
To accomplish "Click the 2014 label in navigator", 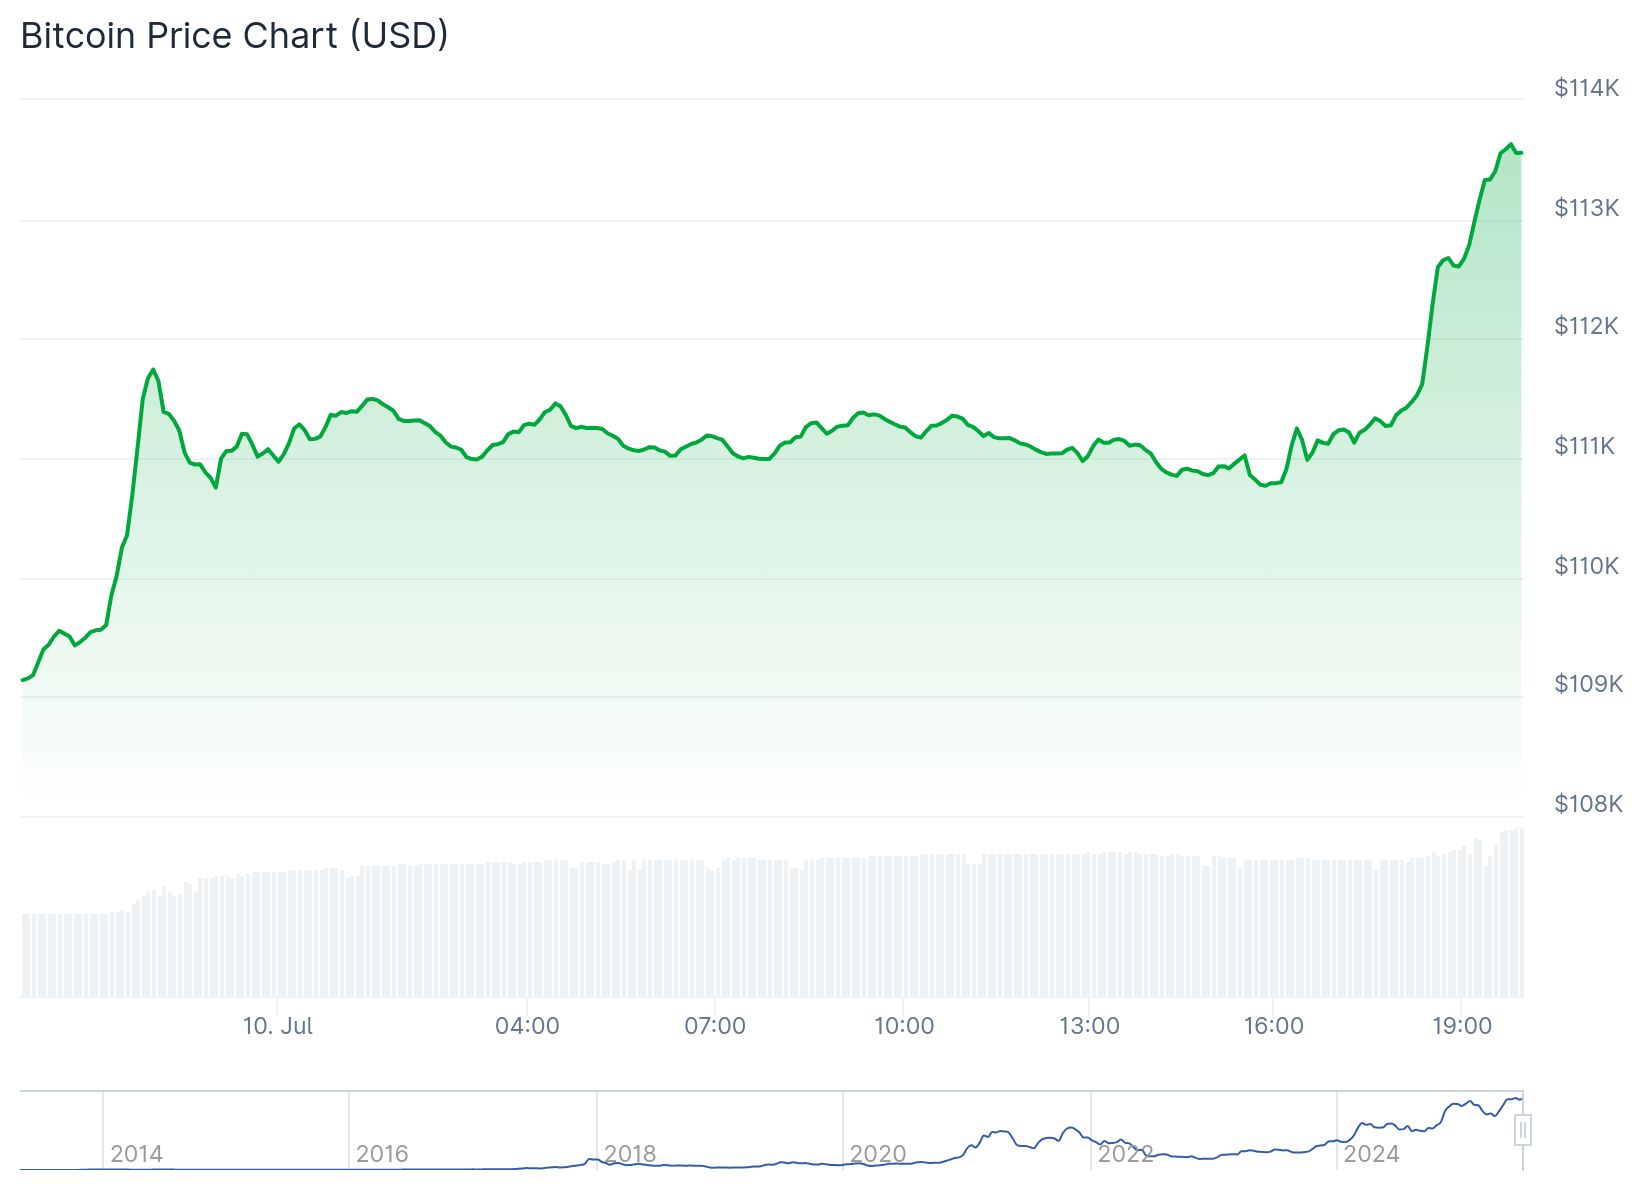I will [136, 1154].
